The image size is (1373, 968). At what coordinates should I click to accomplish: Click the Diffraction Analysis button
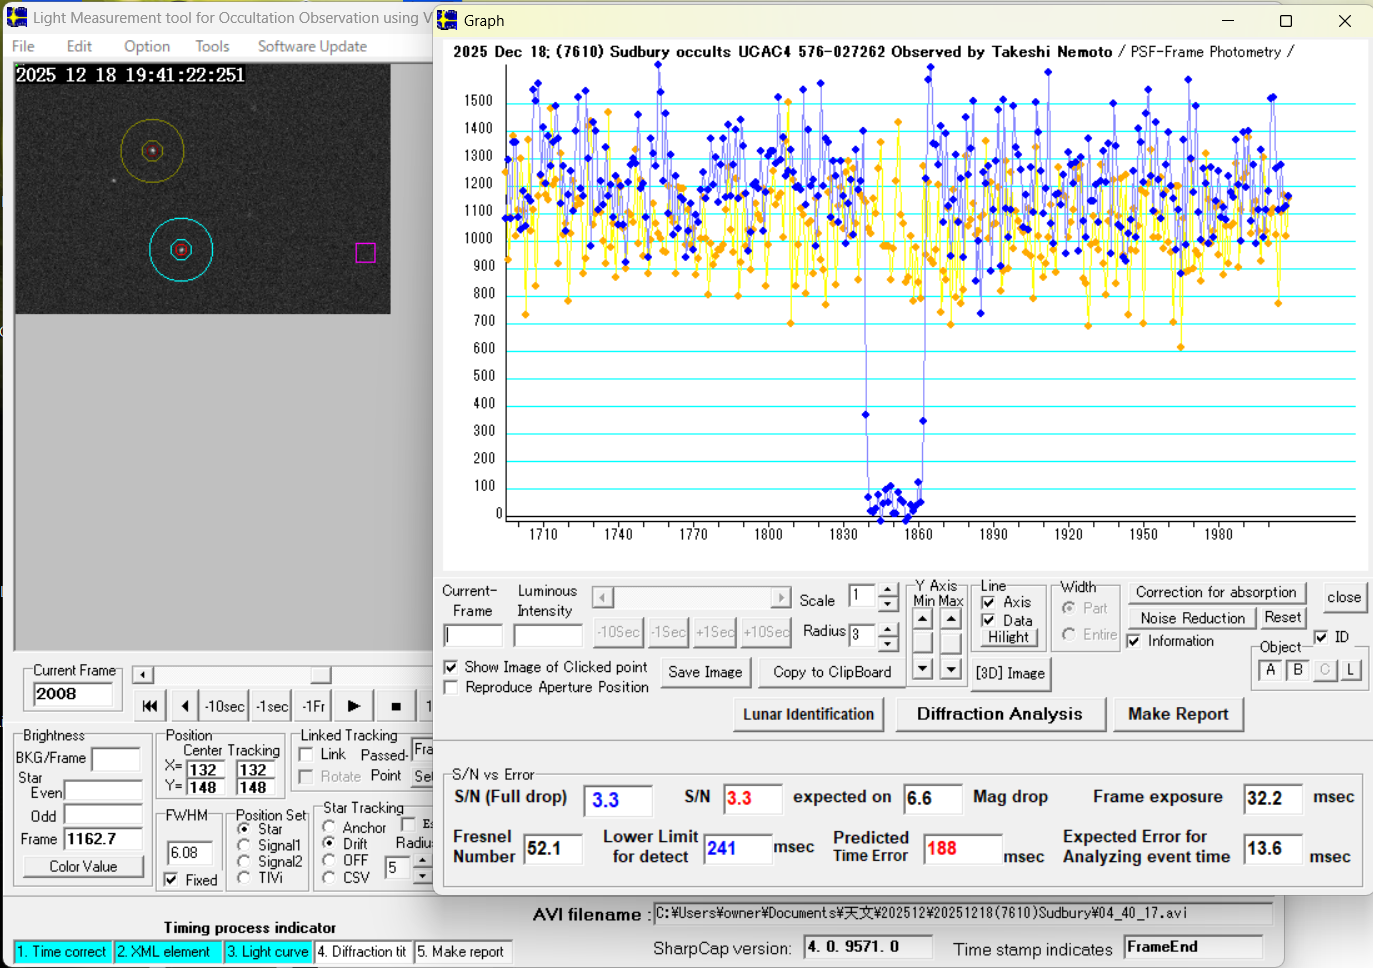coord(999,714)
